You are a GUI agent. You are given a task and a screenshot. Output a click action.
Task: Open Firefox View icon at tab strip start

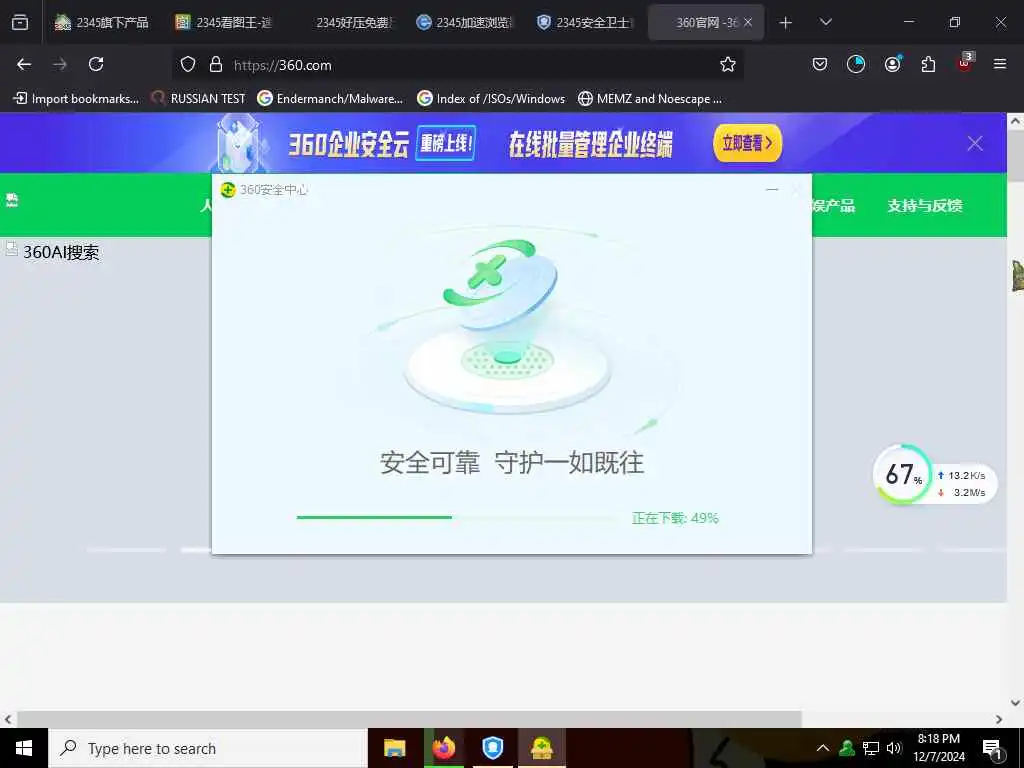click(x=20, y=22)
